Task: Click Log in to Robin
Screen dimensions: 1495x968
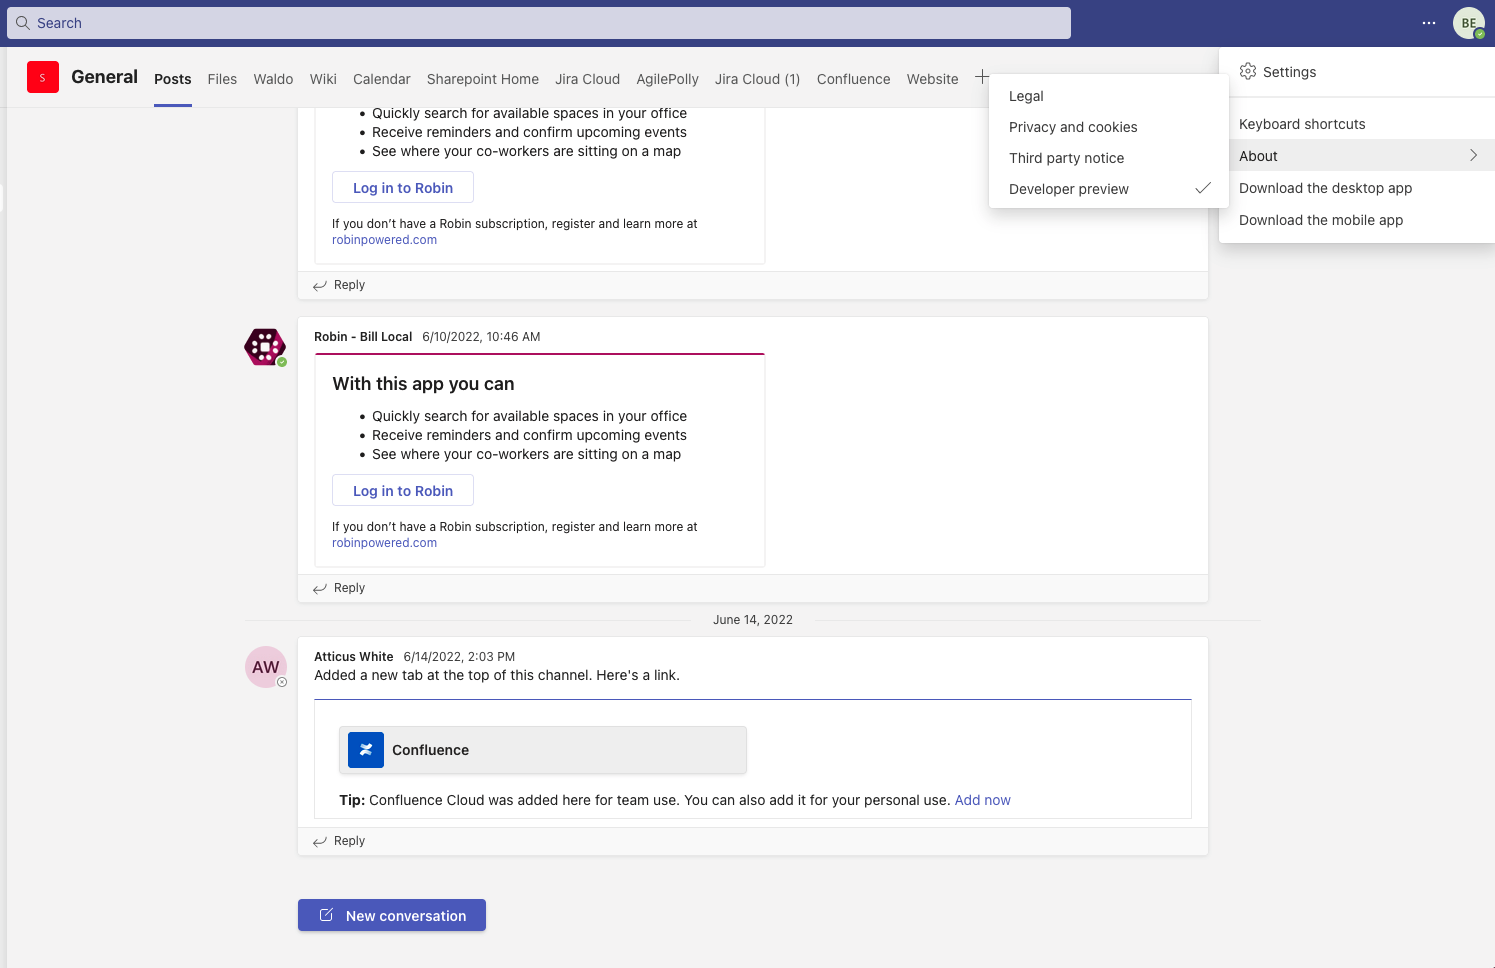Action: [x=402, y=490]
